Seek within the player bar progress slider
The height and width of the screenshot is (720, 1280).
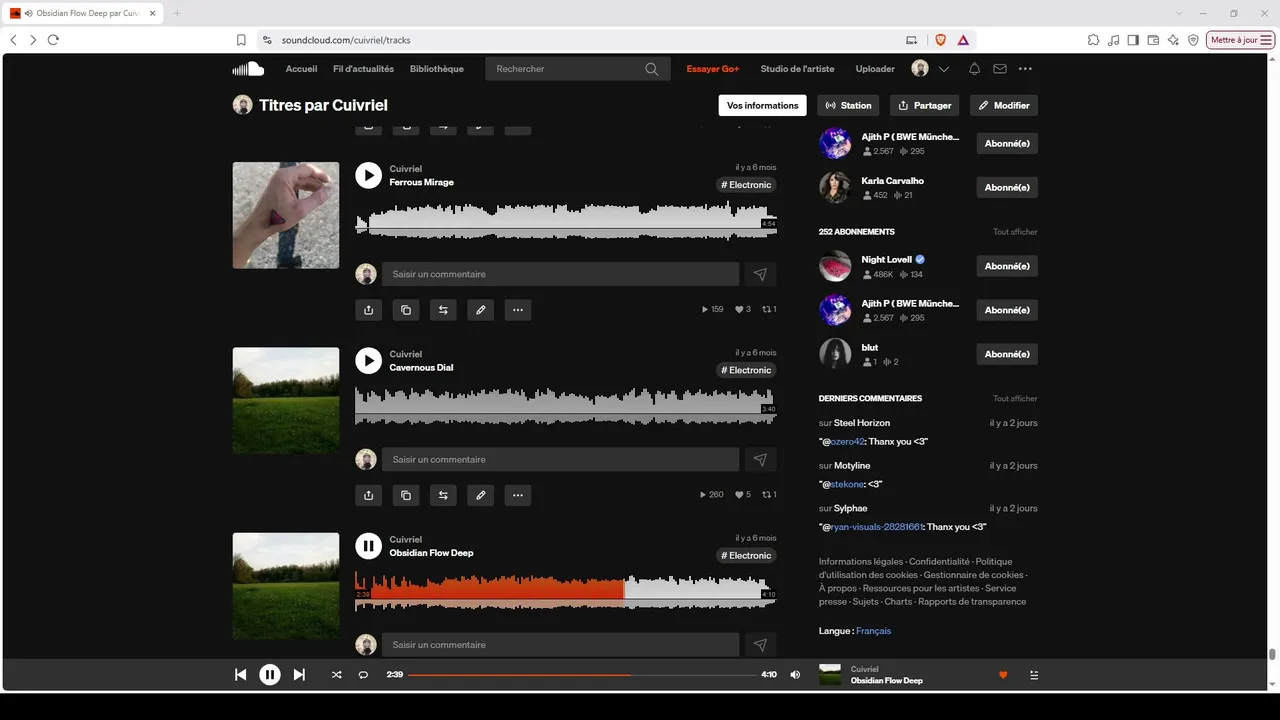[582, 675]
